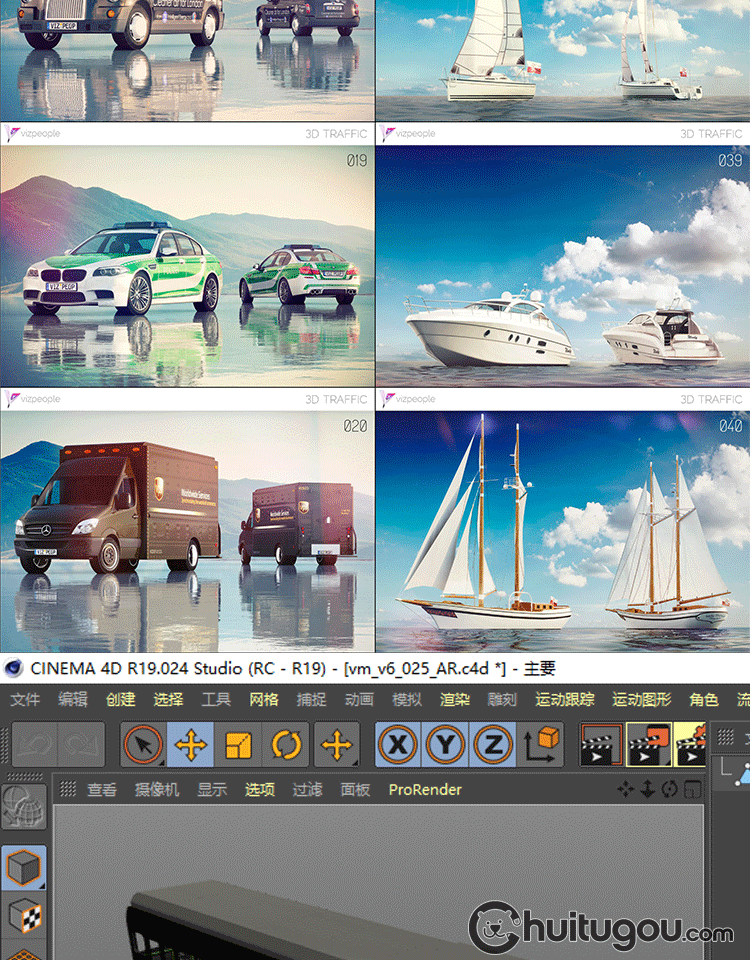Open viewport 面板 menu

pyautogui.click(x=356, y=790)
